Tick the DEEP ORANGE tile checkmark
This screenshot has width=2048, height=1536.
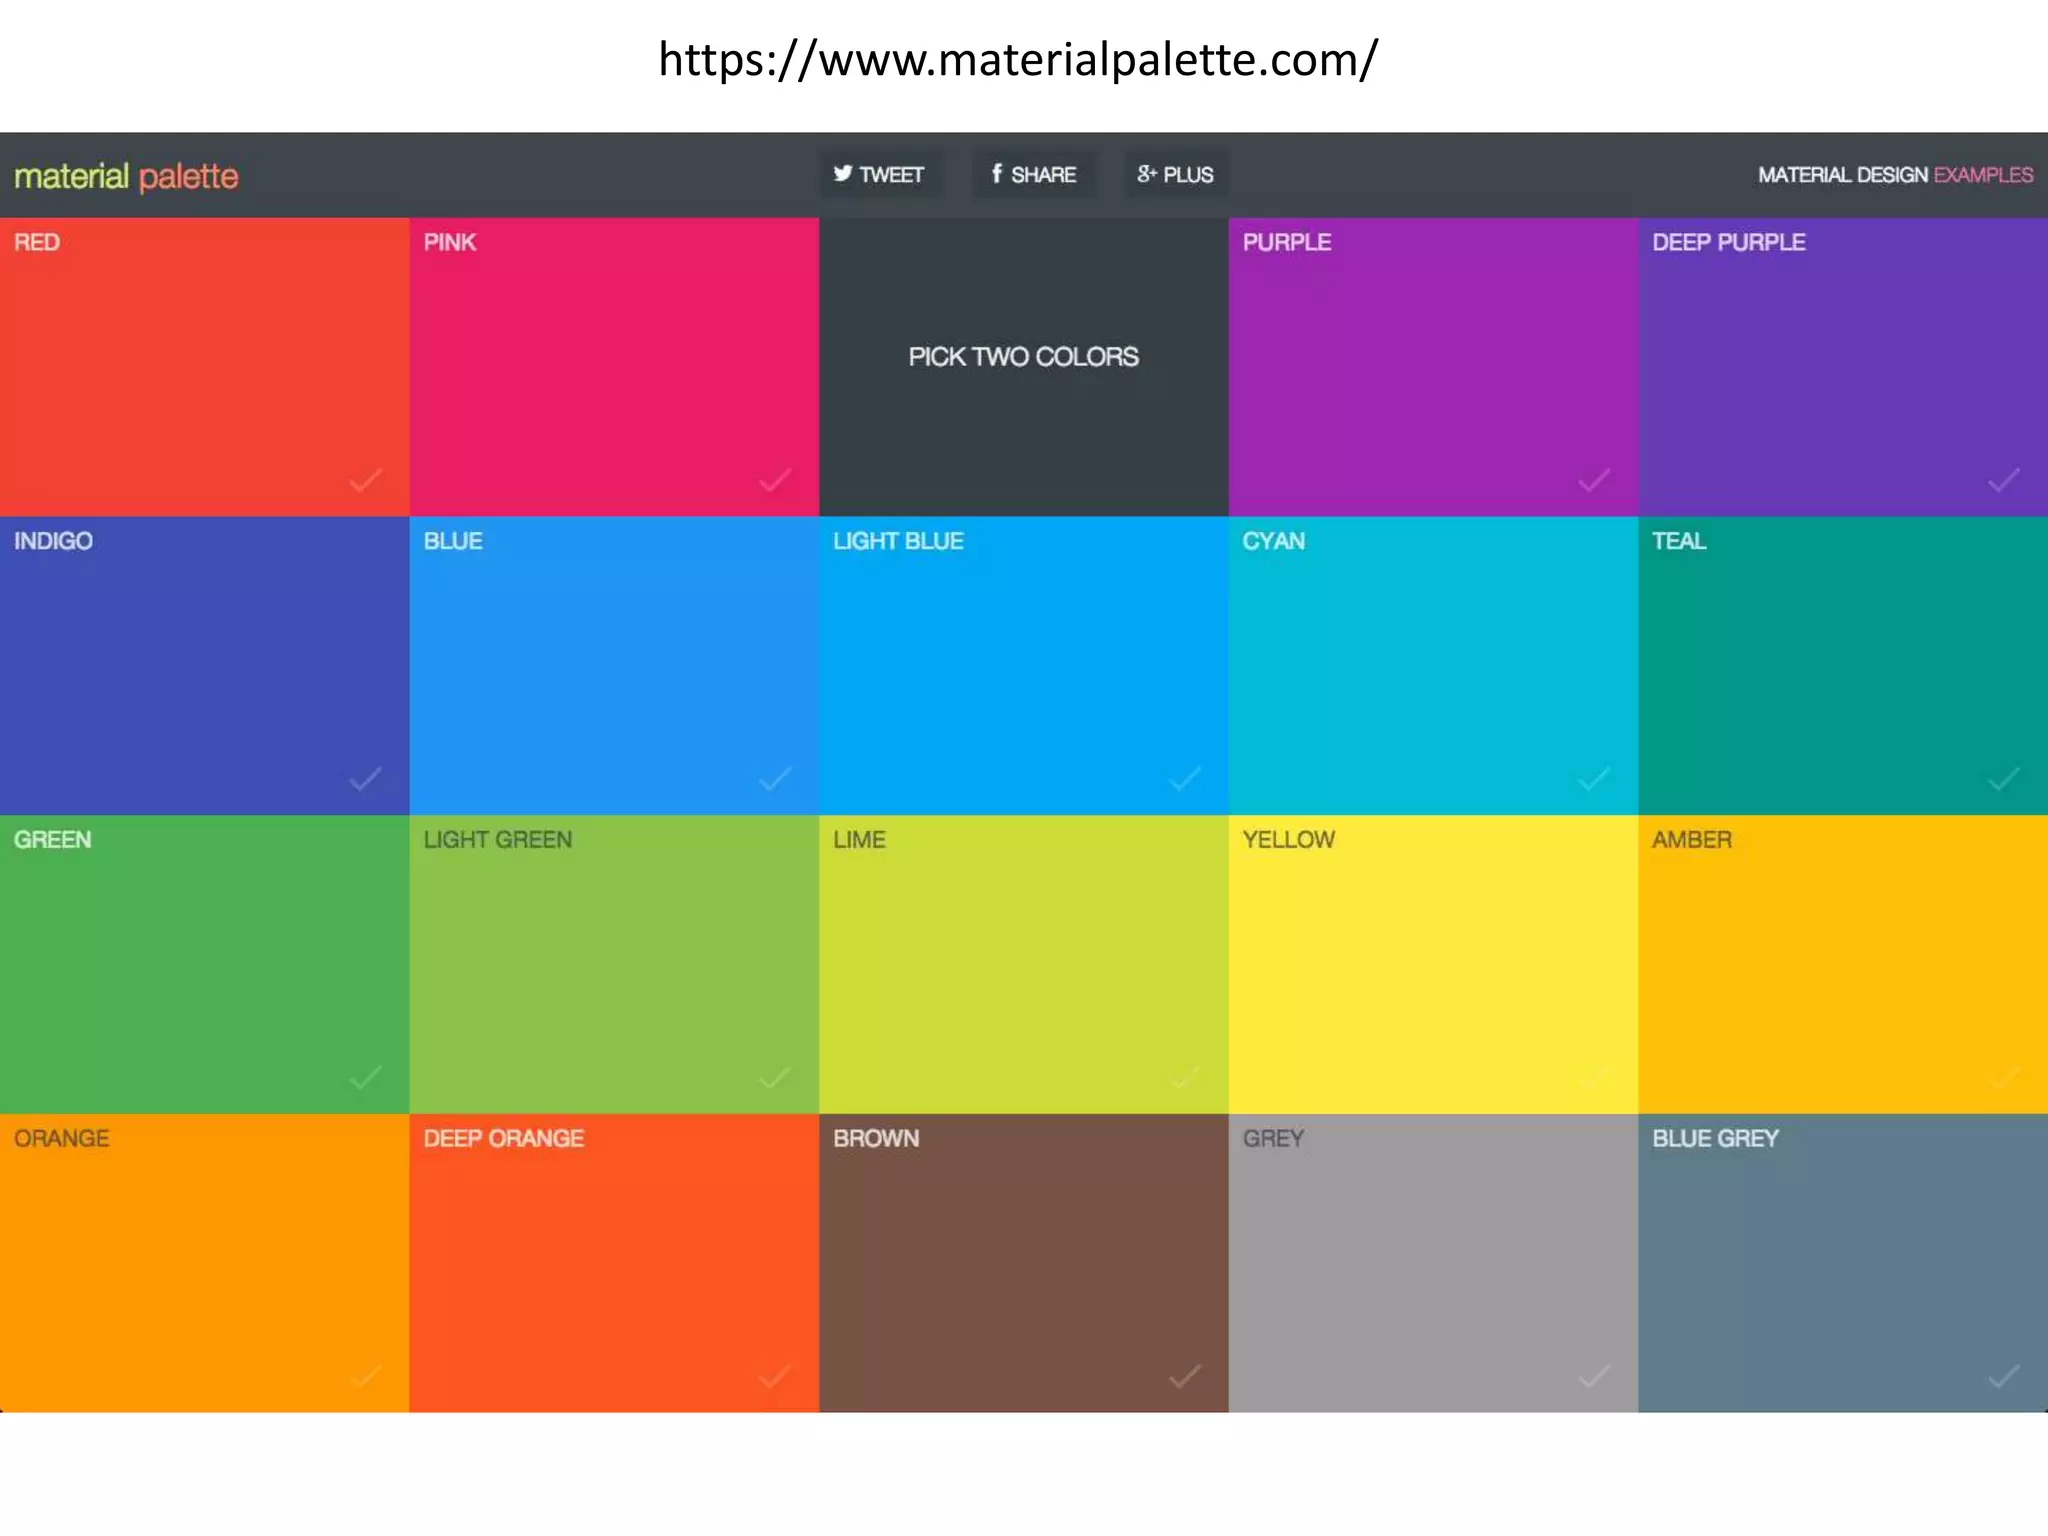pos(775,1376)
